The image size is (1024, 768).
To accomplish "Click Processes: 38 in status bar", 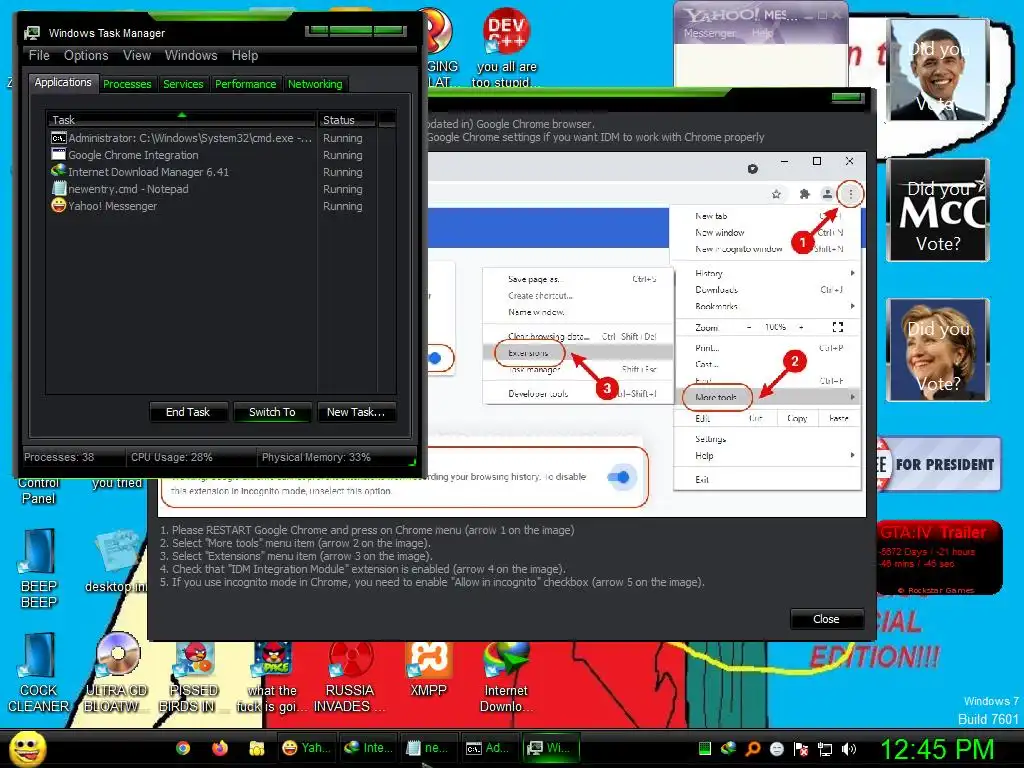I will (x=59, y=457).
